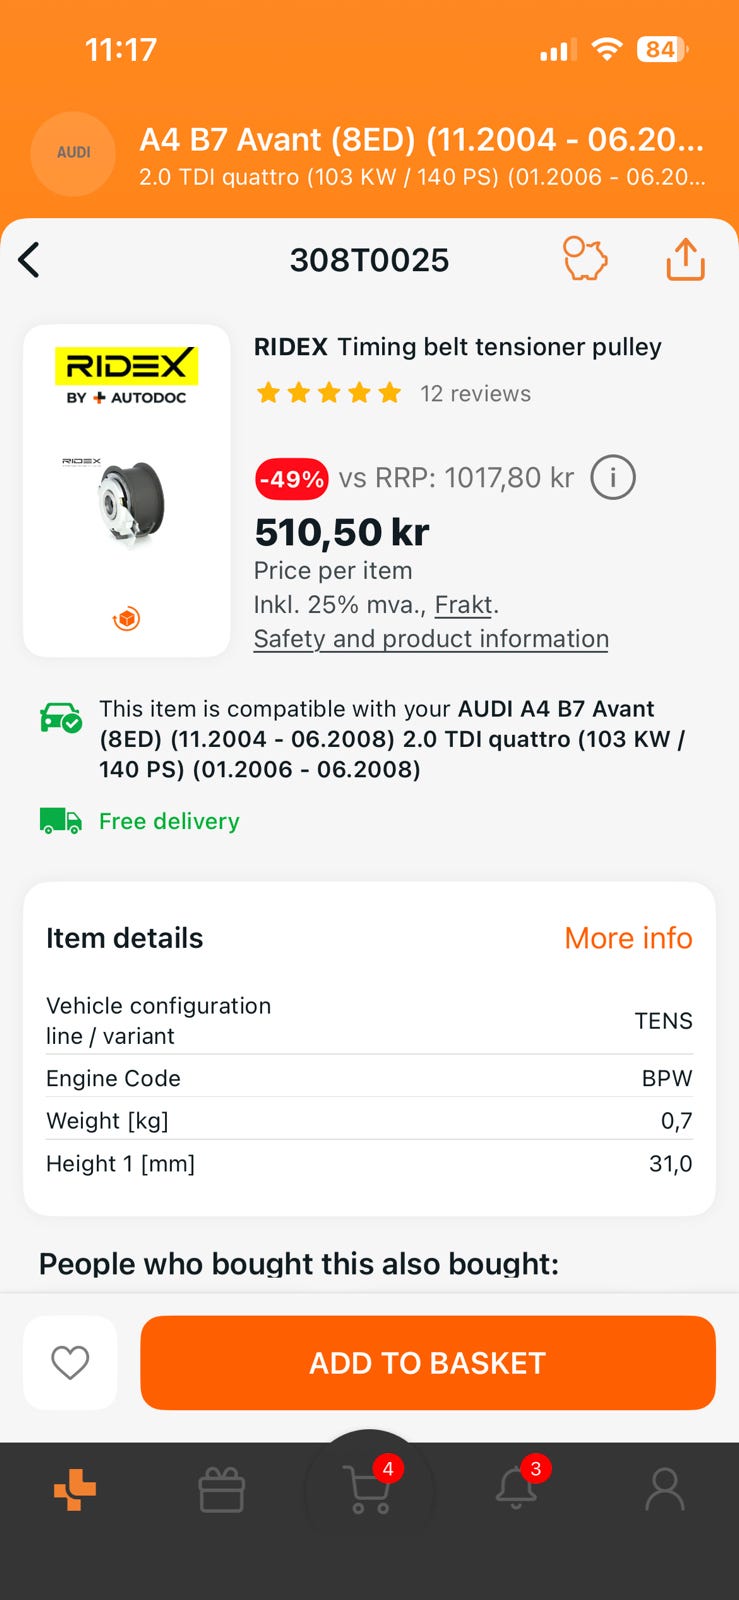Expand More info item details
739x1600 pixels.
tap(628, 938)
